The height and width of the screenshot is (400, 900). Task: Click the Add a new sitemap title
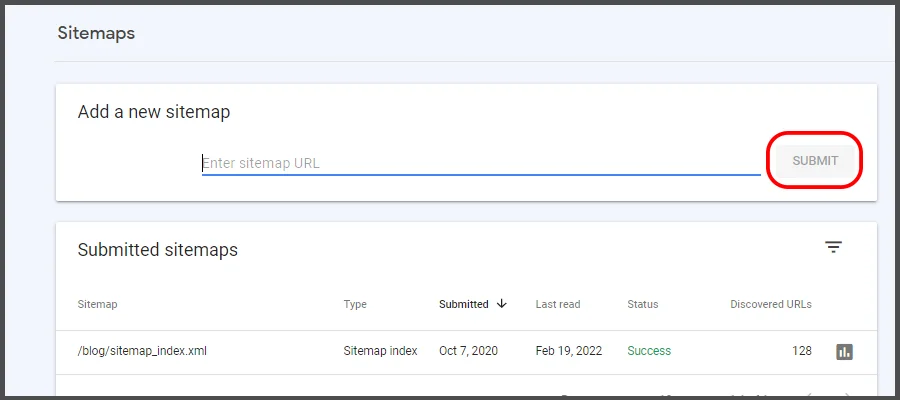(153, 112)
